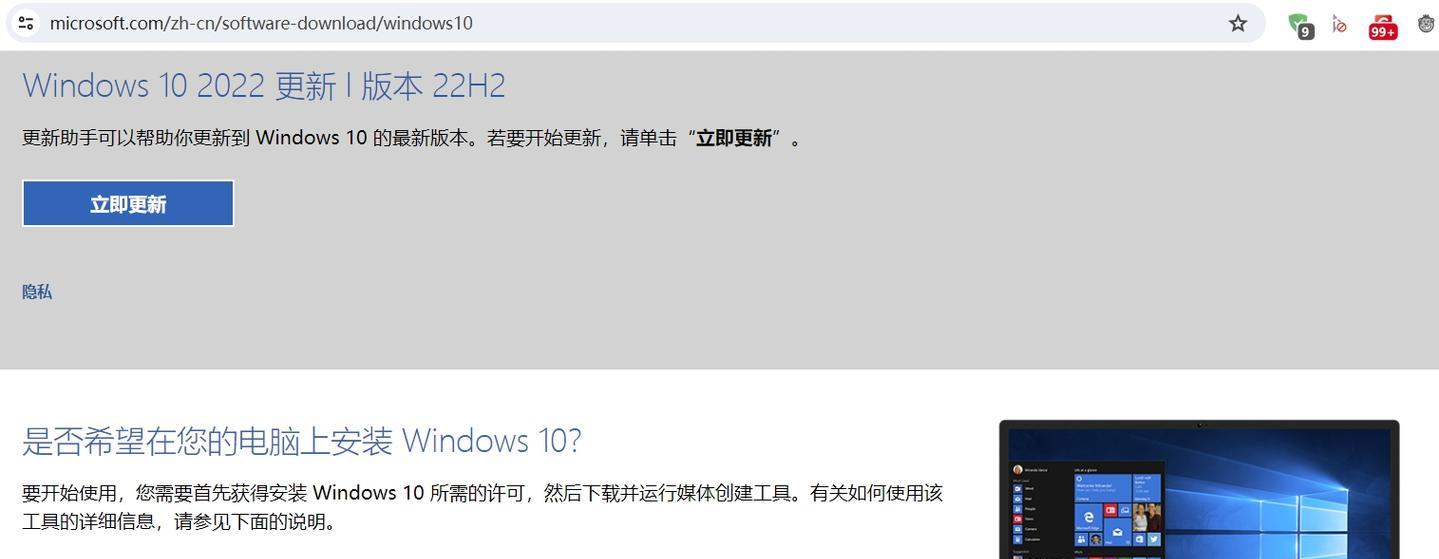Viewport: 1439px width, 559px height.
Task: Open the cursor-with-block-sign extension icon
Action: point(1340,24)
